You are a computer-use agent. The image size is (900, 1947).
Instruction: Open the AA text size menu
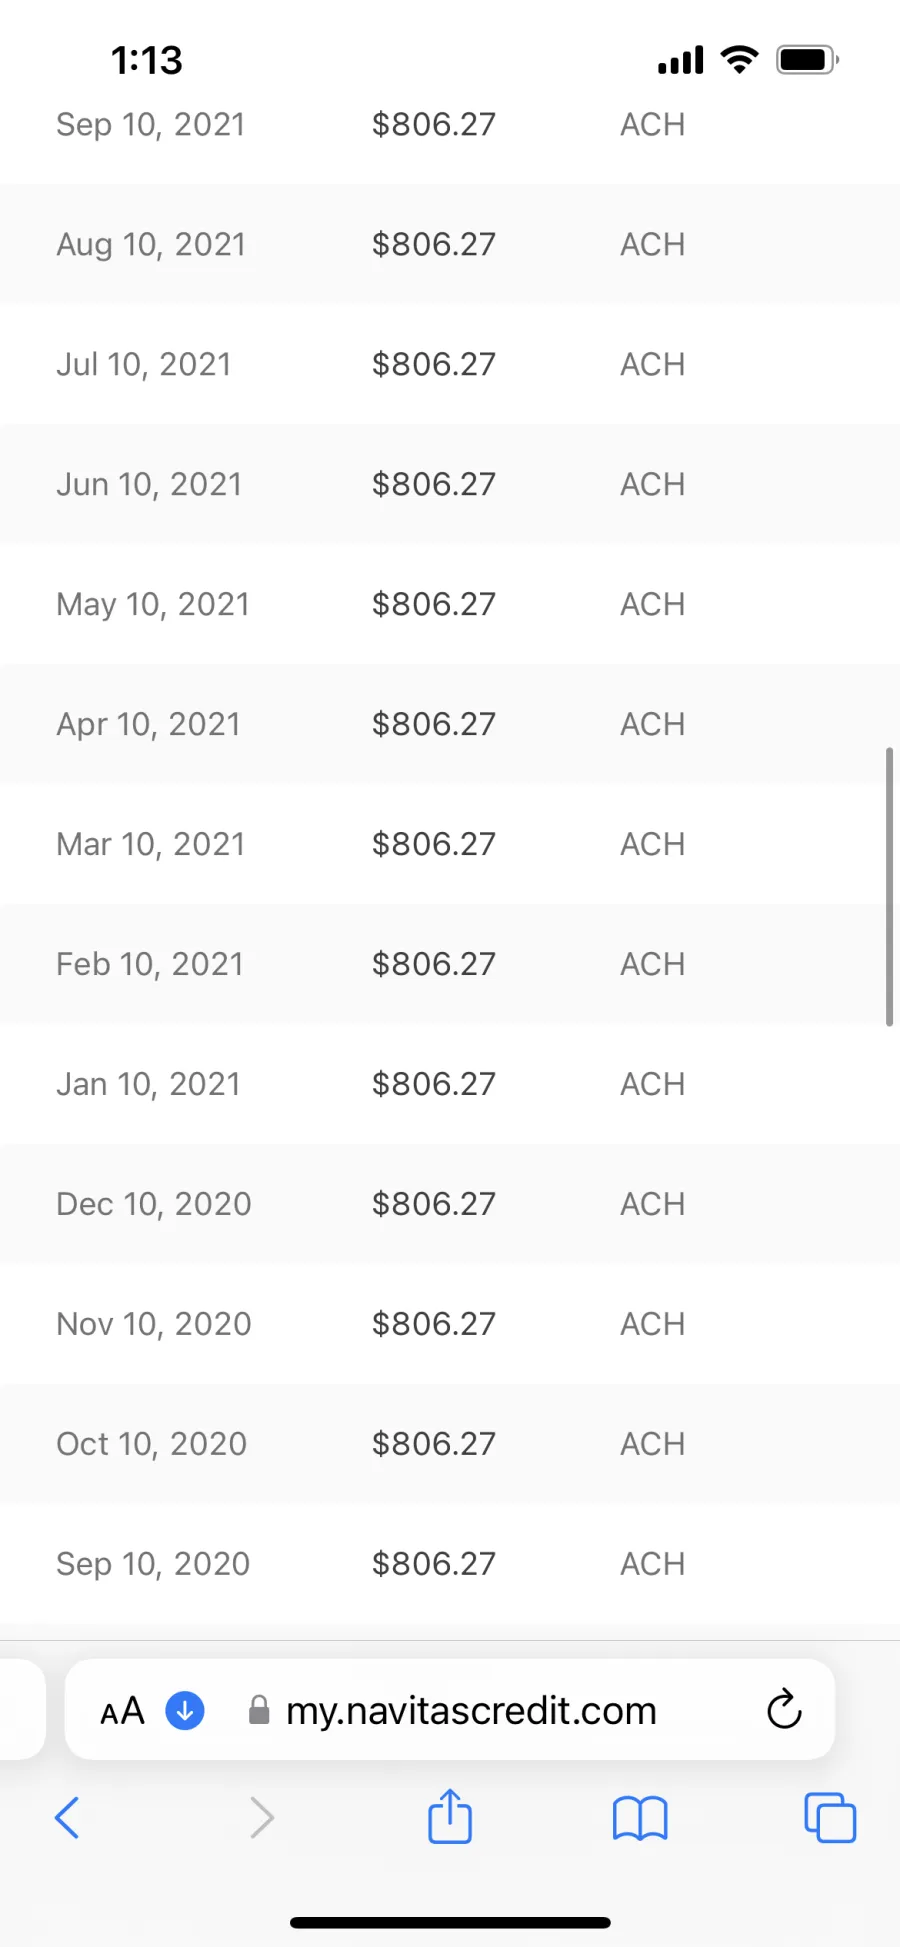(x=123, y=1711)
